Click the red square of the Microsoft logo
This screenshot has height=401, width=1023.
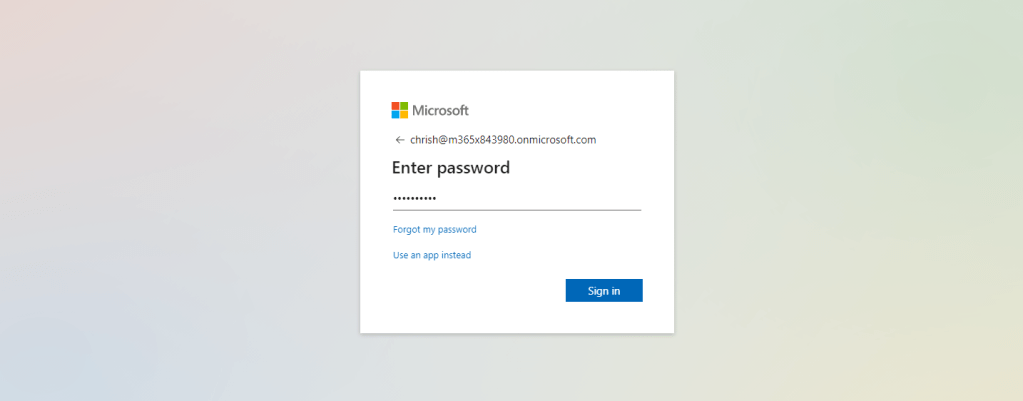395,106
